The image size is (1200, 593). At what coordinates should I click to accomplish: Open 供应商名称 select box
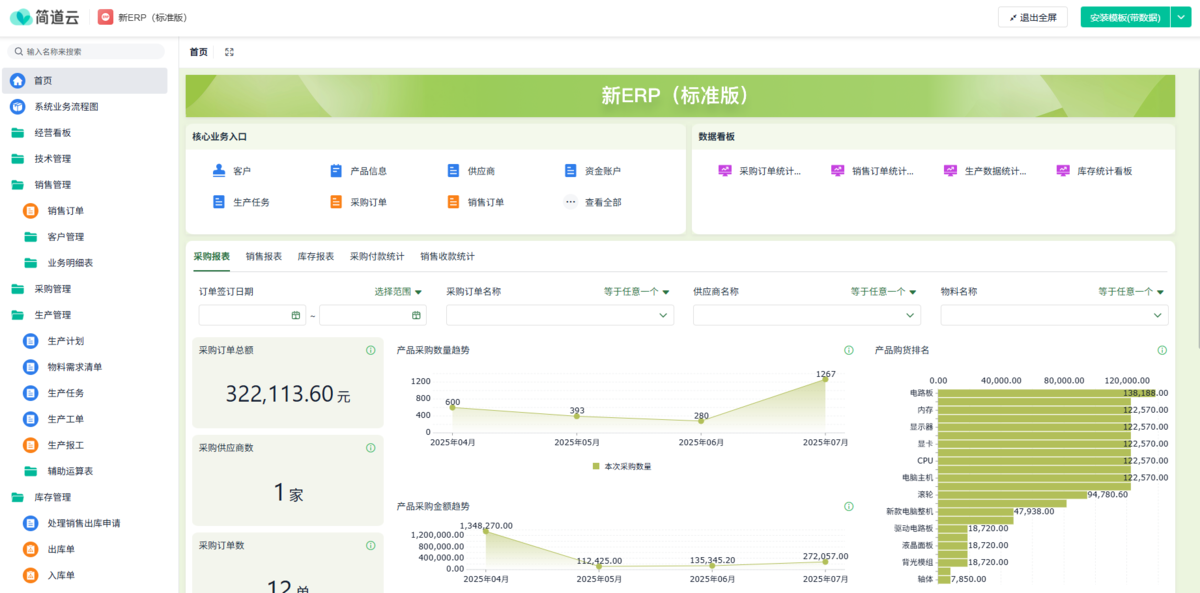click(807, 315)
